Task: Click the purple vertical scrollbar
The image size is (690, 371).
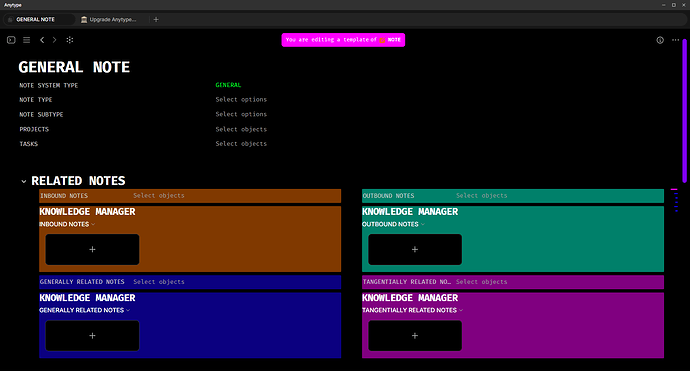Action: [x=684, y=110]
